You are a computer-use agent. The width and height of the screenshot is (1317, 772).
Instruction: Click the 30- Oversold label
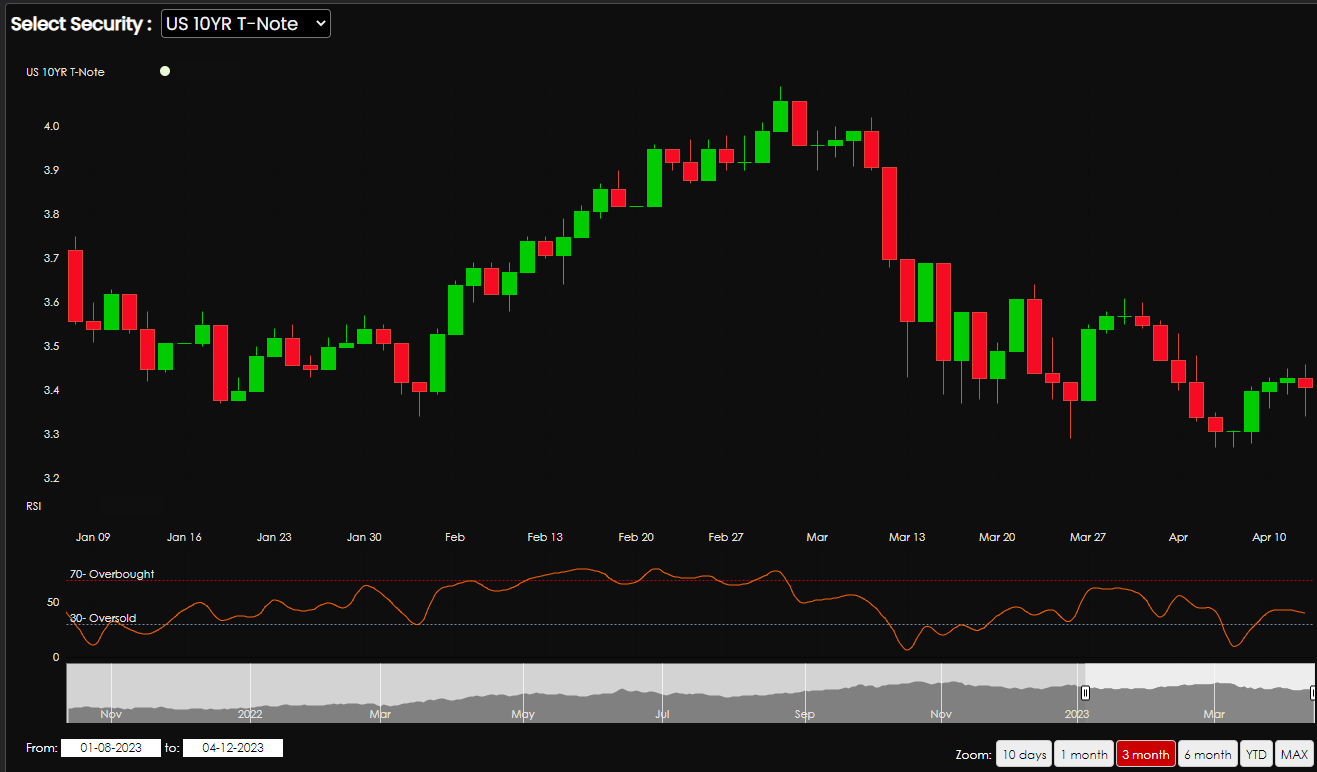tap(103, 618)
